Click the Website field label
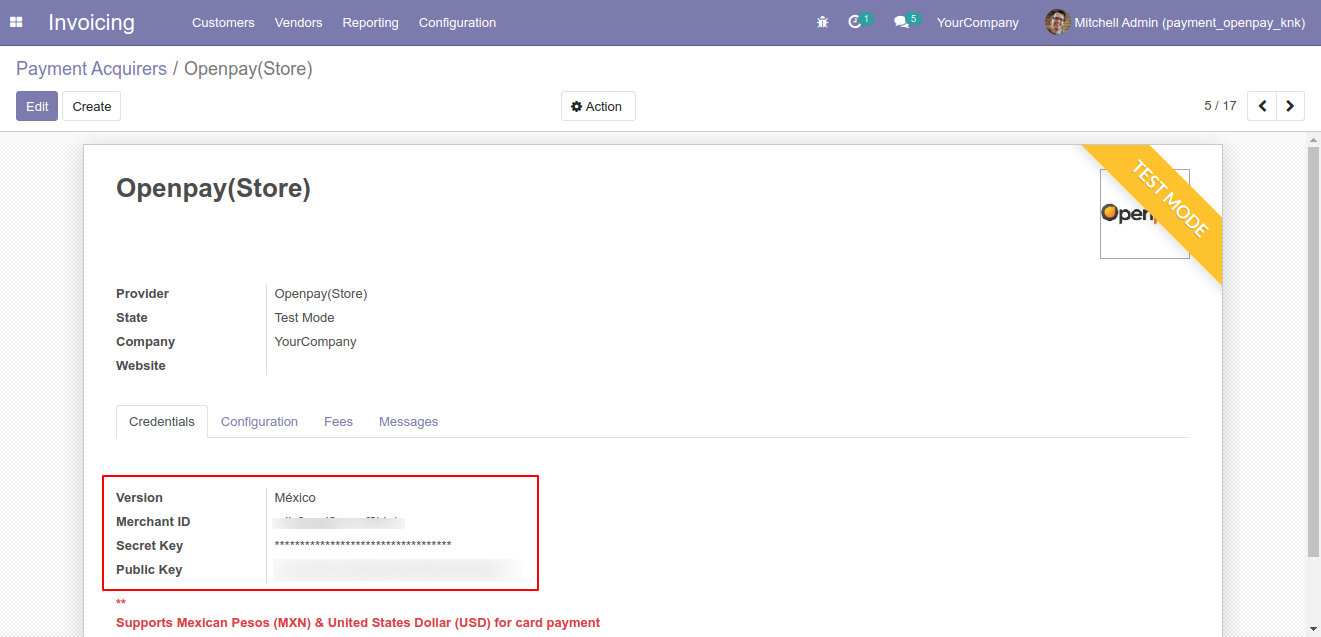The width and height of the screenshot is (1321, 637). pyautogui.click(x=141, y=366)
